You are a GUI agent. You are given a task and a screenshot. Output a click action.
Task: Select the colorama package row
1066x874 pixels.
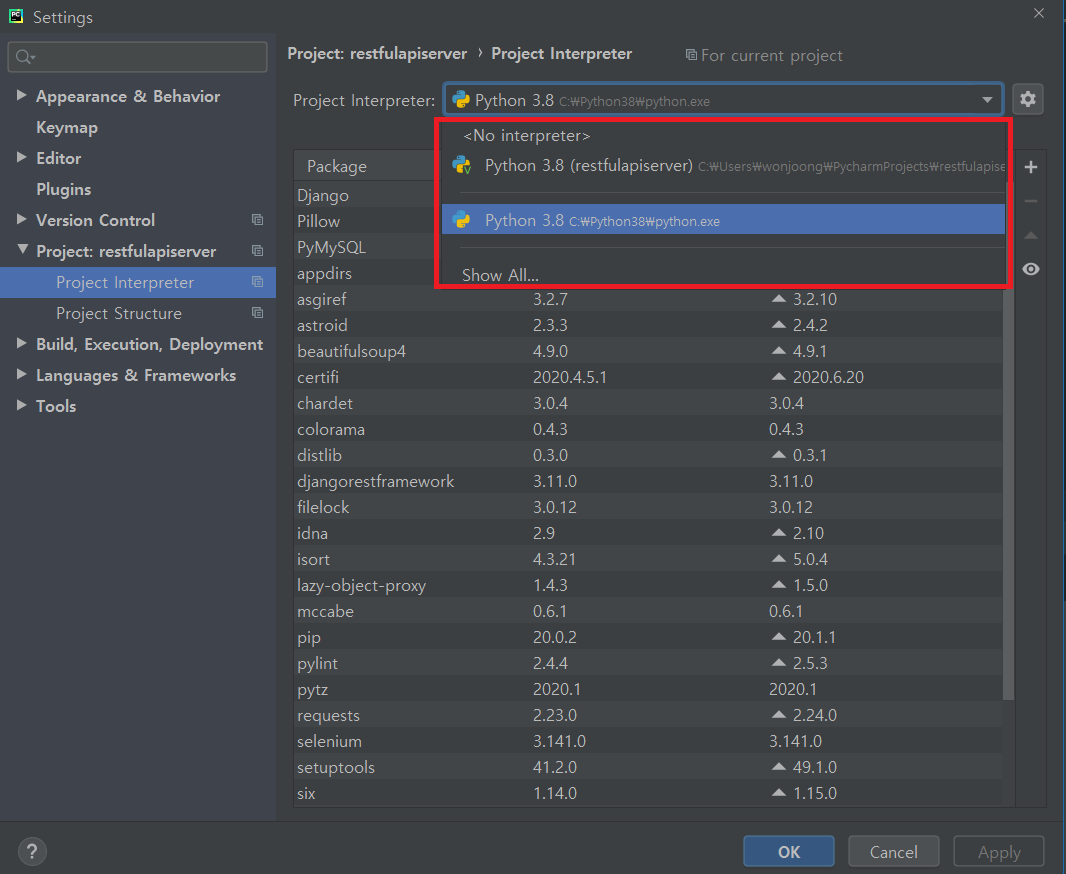(649, 430)
